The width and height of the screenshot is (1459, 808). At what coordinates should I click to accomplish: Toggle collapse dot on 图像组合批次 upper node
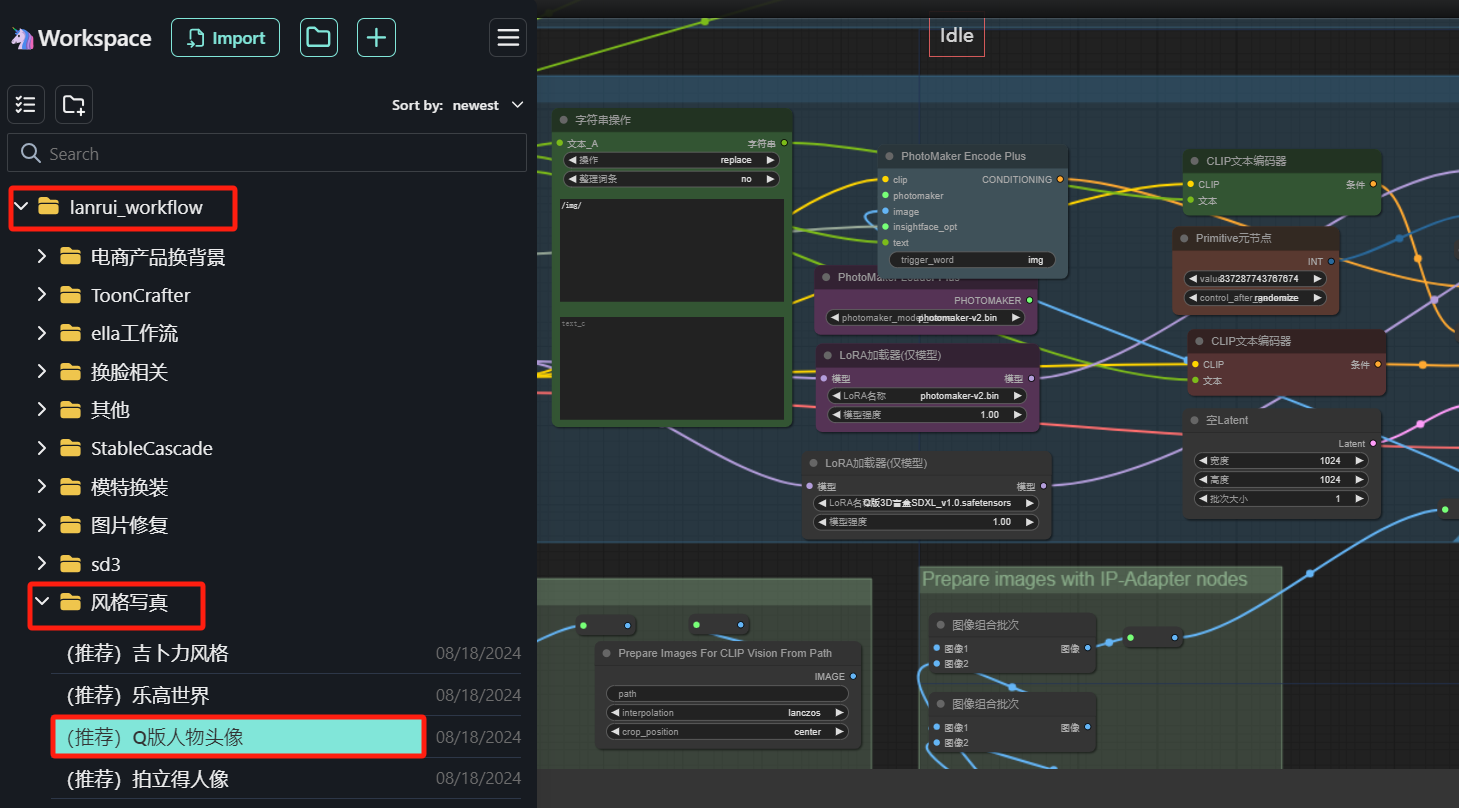pos(940,625)
